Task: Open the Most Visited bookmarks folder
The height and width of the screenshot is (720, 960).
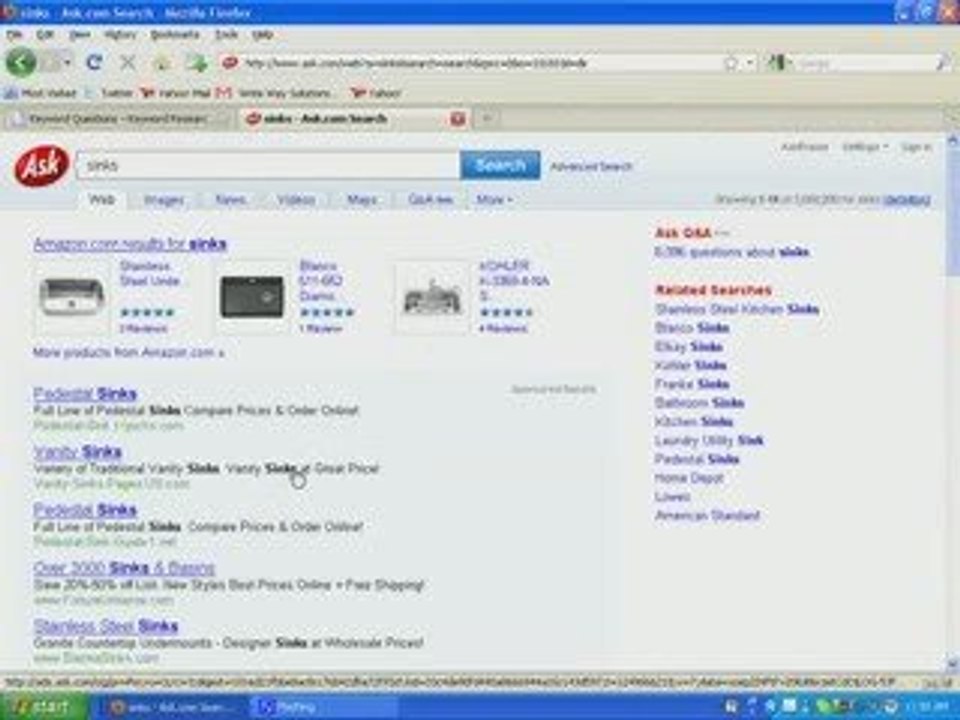Action: pos(40,93)
